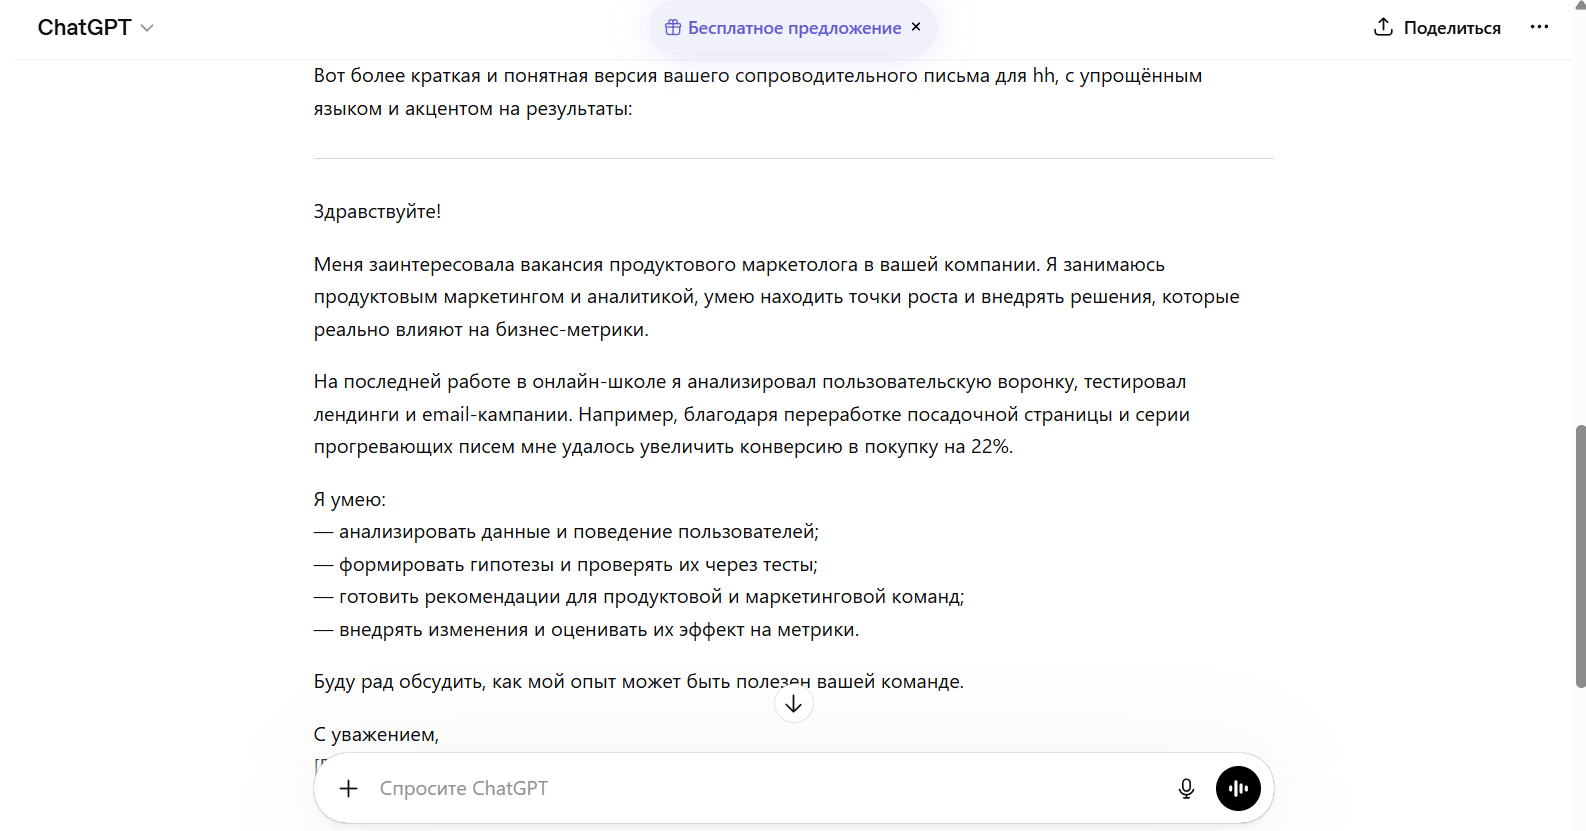Open the share upload arrow icon
This screenshot has width=1586, height=831.
1383,27
